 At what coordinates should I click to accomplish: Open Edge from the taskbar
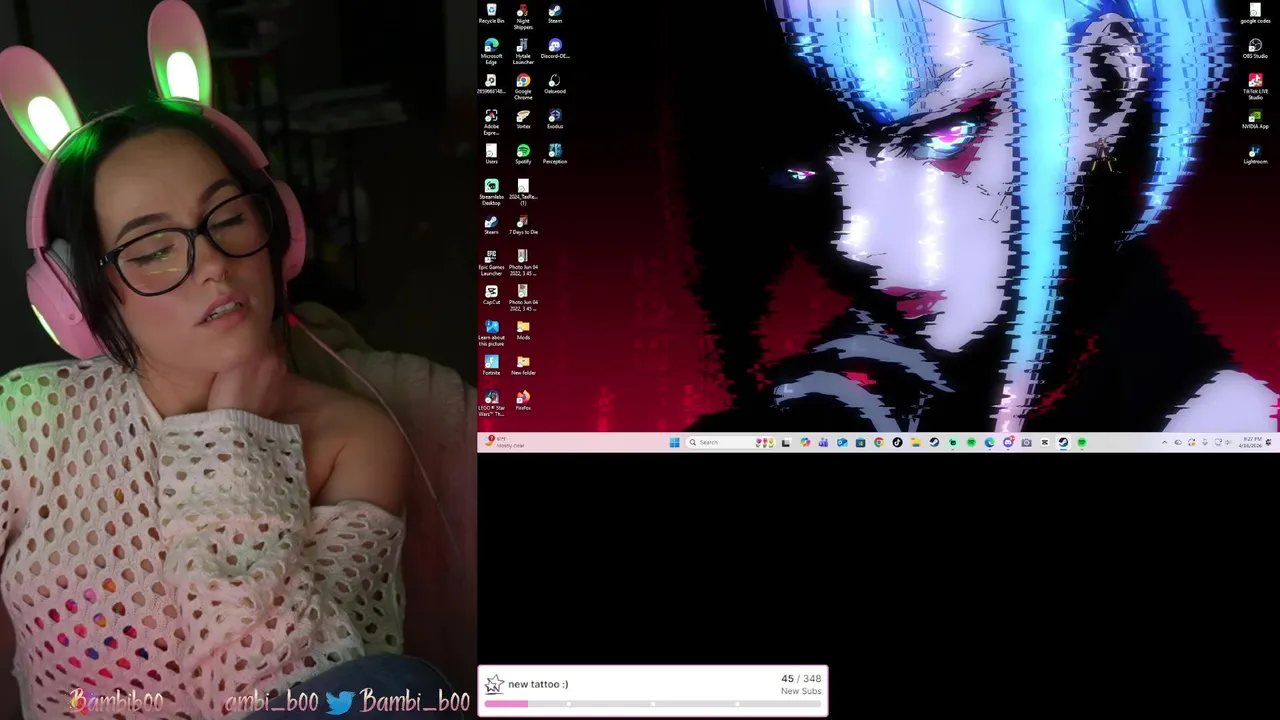click(989, 442)
